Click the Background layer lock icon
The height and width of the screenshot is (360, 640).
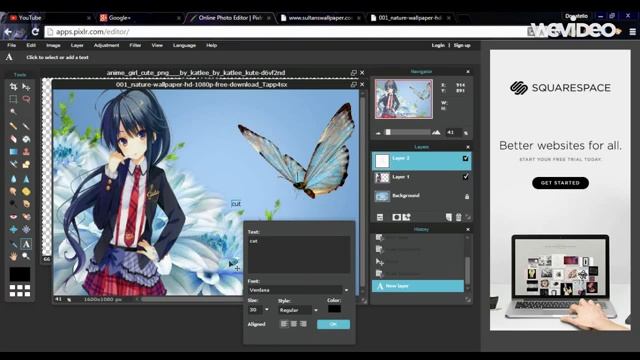(x=467, y=196)
